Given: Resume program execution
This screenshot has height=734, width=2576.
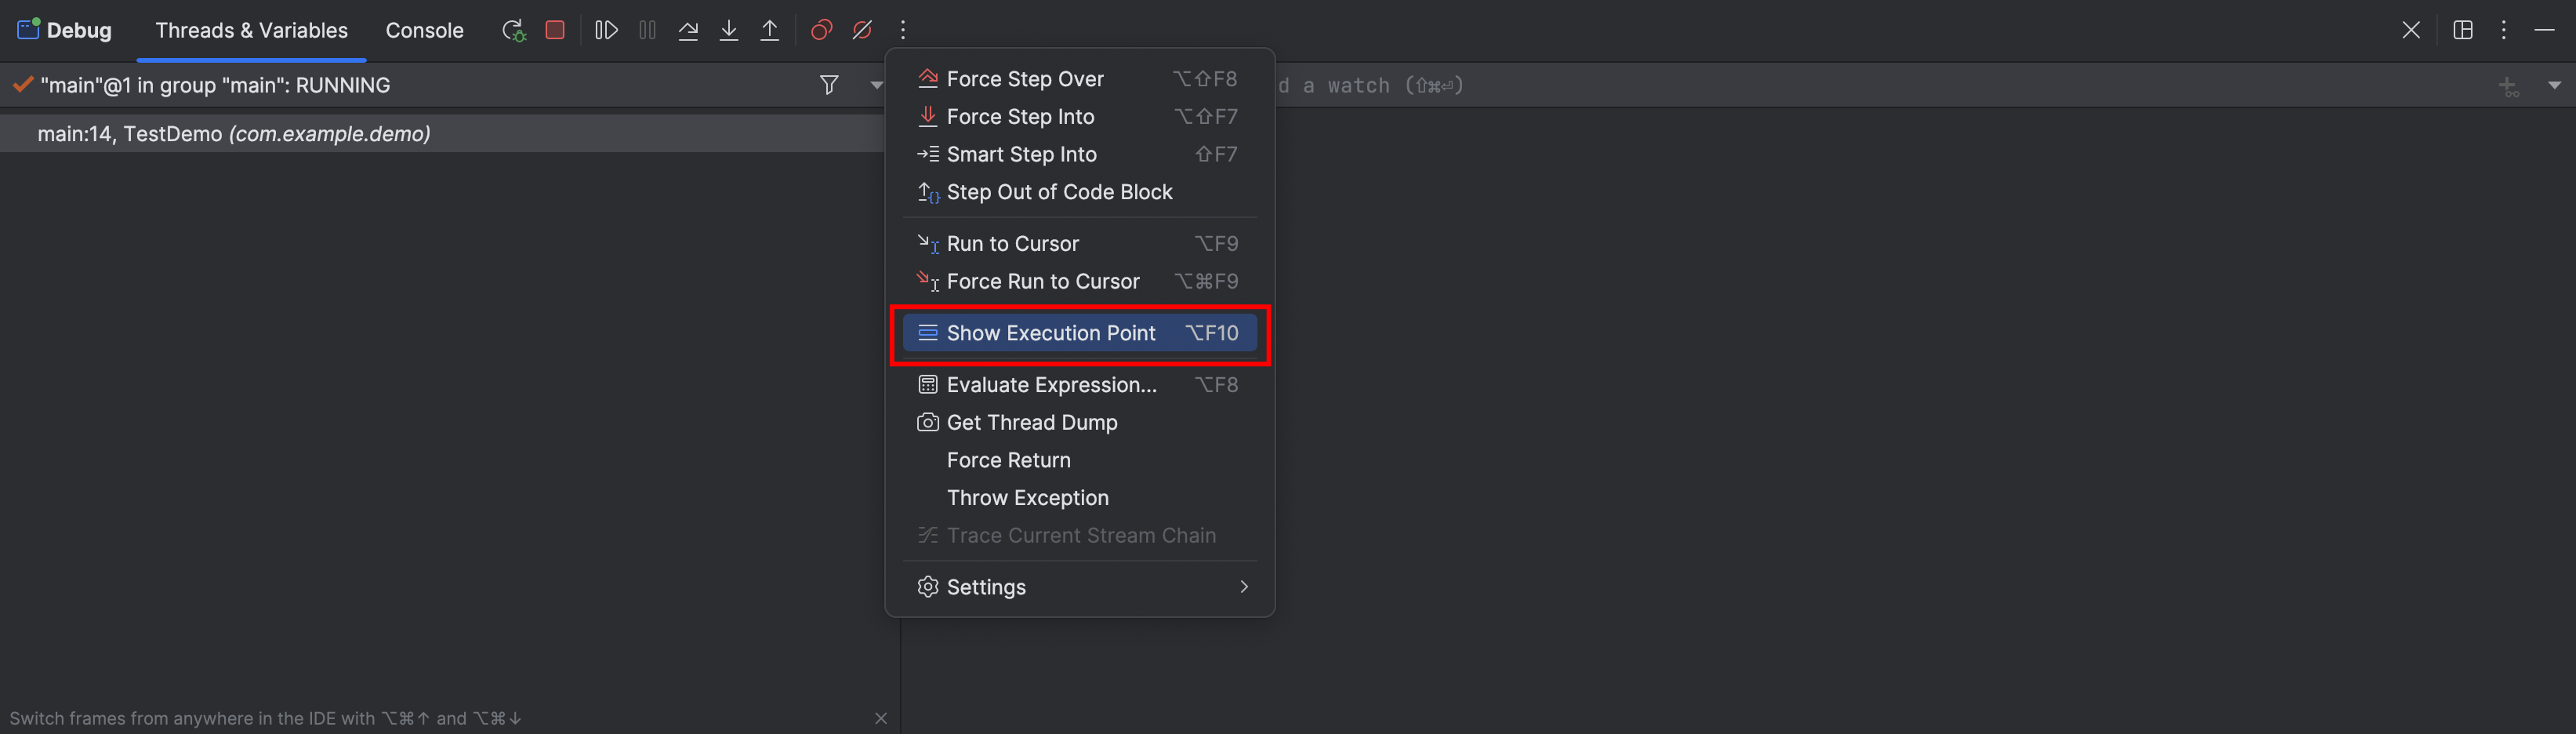Looking at the screenshot, I should (x=606, y=30).
